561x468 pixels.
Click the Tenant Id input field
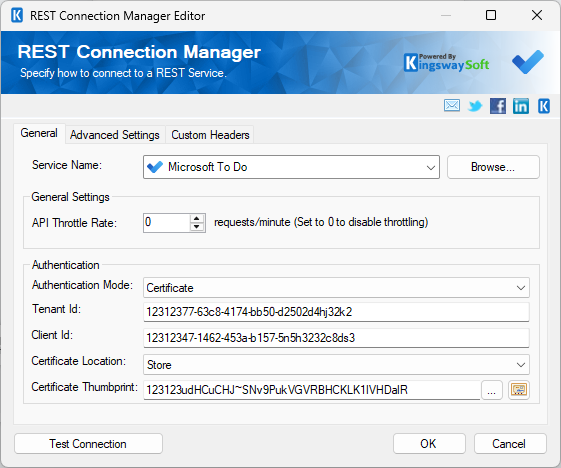pos(336,312)
